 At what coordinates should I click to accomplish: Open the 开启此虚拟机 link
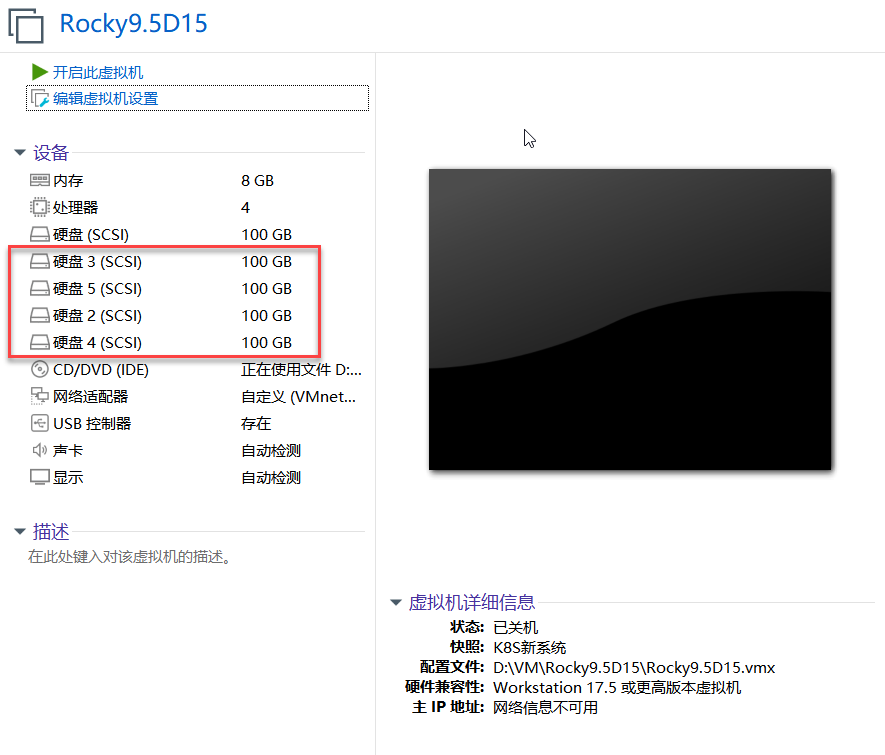coord(98,72)
